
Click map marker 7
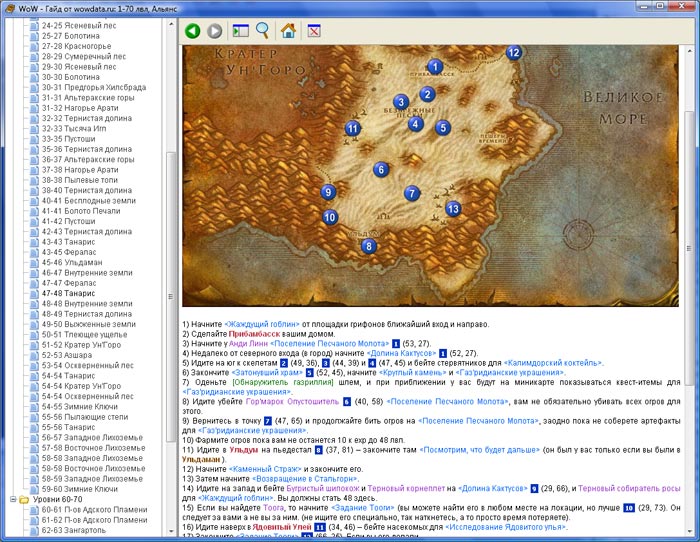click(412, 193)
